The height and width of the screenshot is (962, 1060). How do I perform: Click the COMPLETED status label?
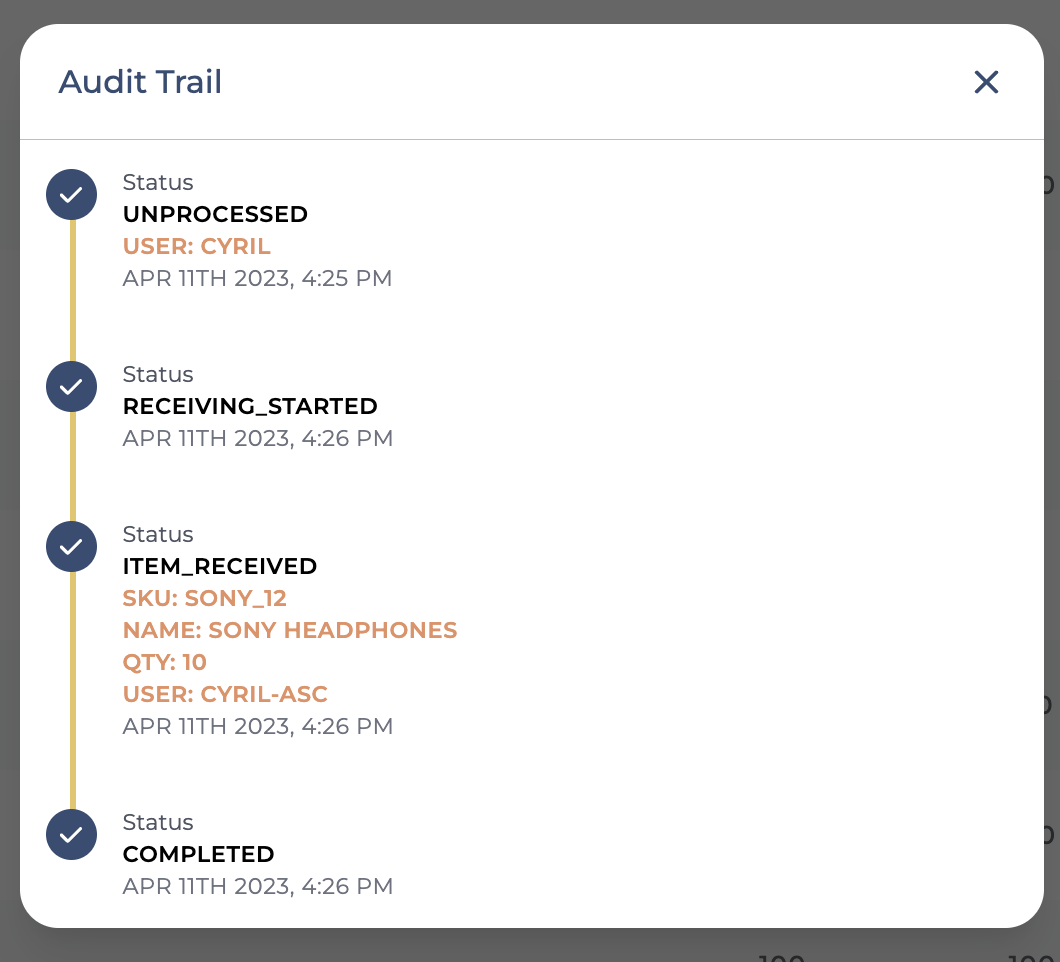[x=198, y=854]
